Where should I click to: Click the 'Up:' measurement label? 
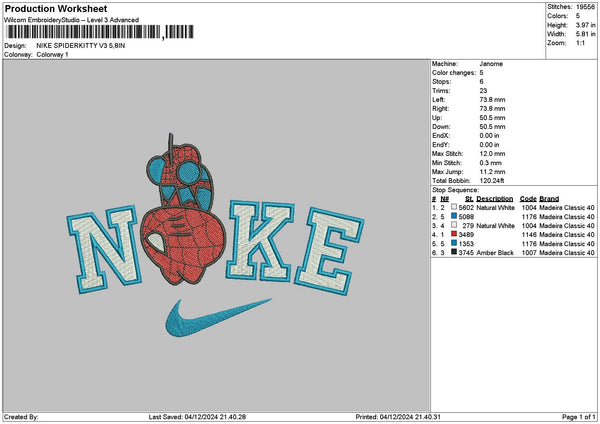[437, 118]
